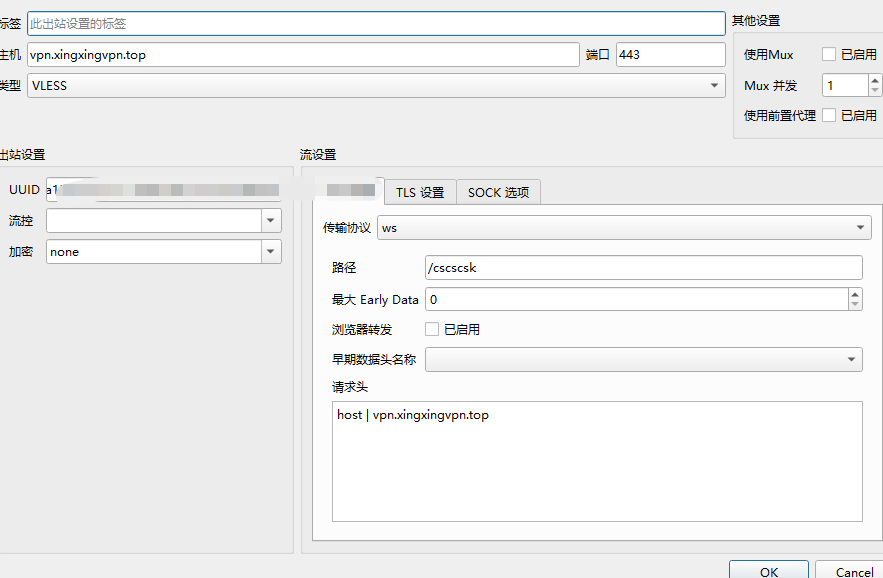Click the 请求头 request headers text area
The image size is (883, 578).
(x=597, y=460)
